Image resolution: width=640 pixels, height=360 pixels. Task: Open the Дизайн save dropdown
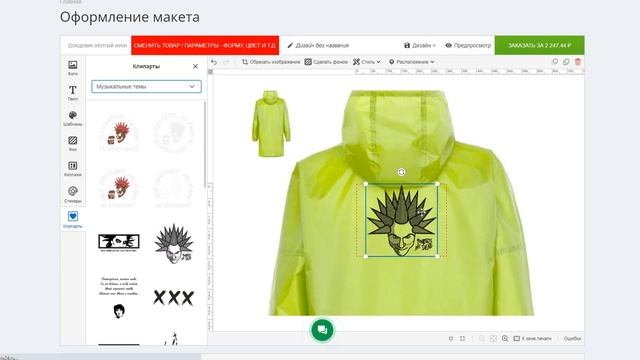tap(420, 45)
